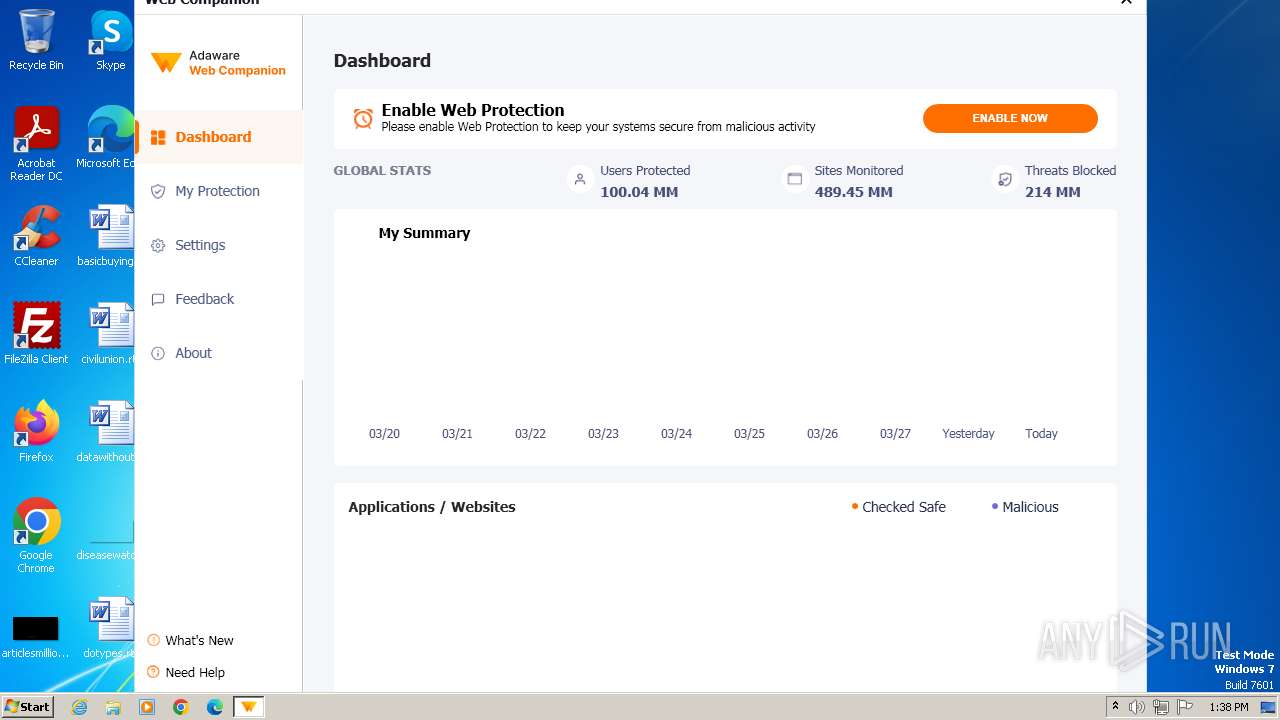Click the 03/22 chart date label
This screenshot has height=720, width=1280.
tap(530, 434)
